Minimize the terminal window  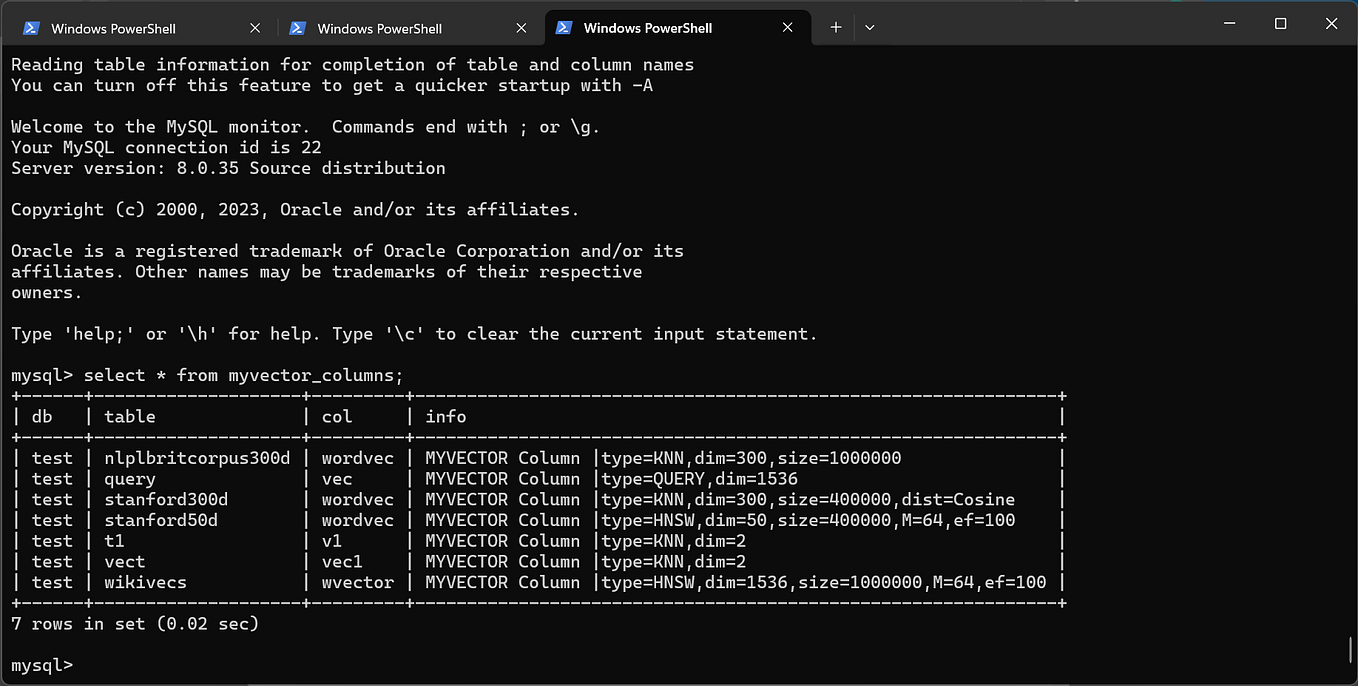pos(1230,23)
